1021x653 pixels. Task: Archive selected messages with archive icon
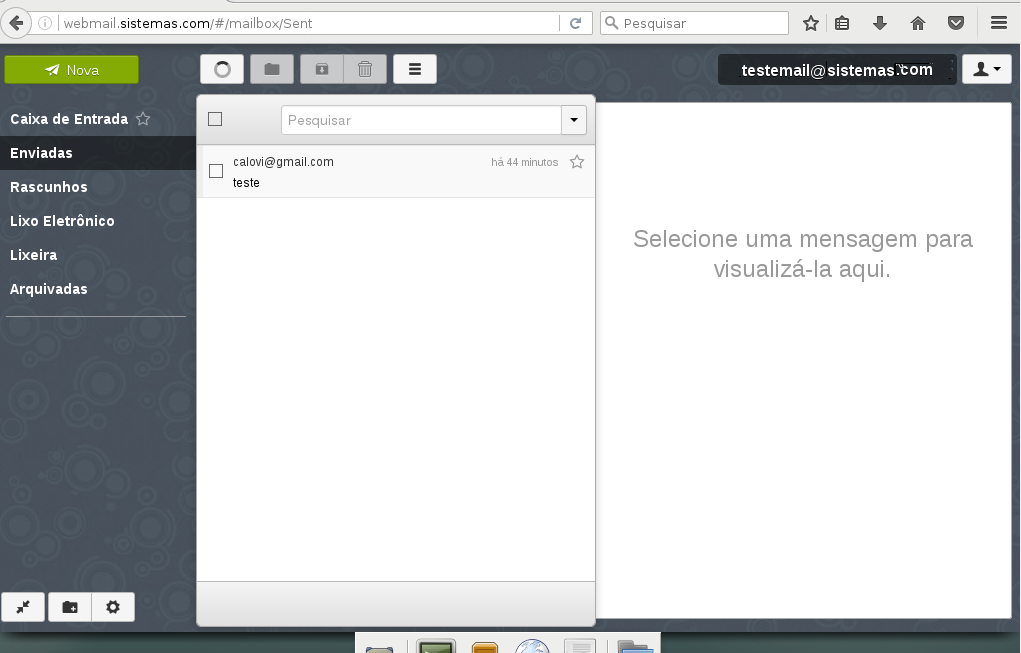pyautogui.click(x=322, y=69)
